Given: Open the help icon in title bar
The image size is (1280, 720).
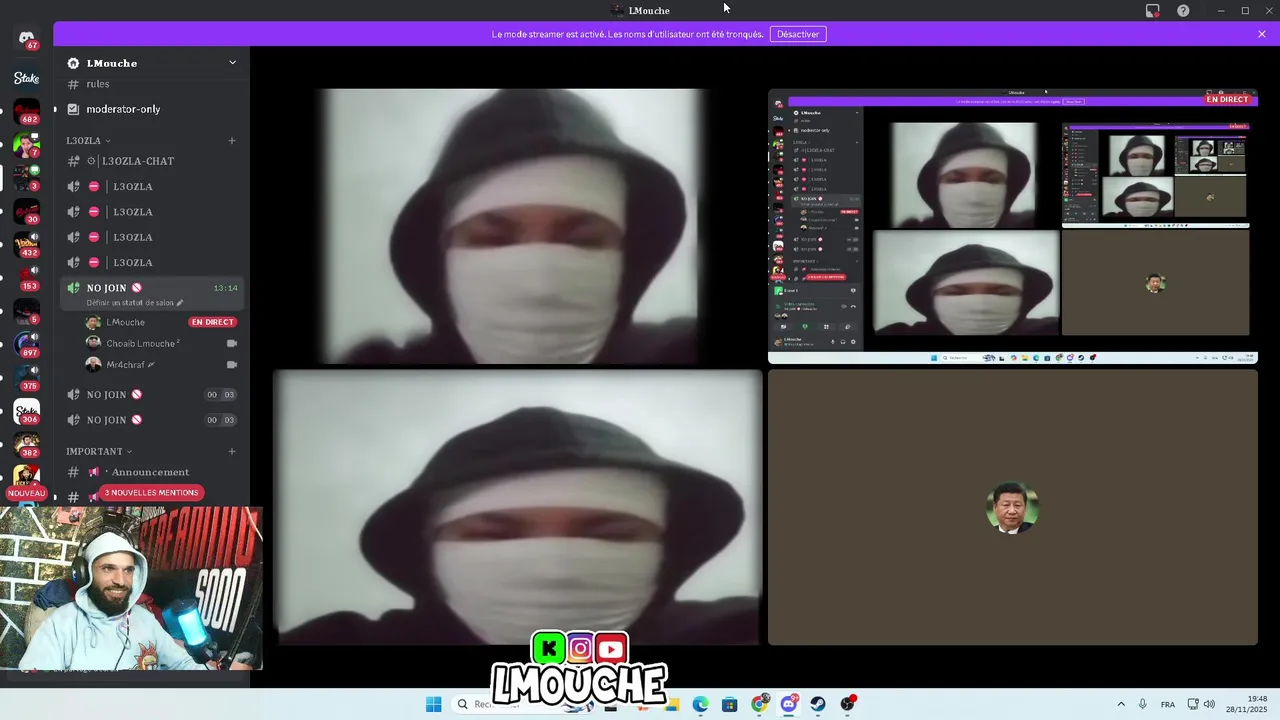Looking at the screenshot, I should pos(1183,11).
